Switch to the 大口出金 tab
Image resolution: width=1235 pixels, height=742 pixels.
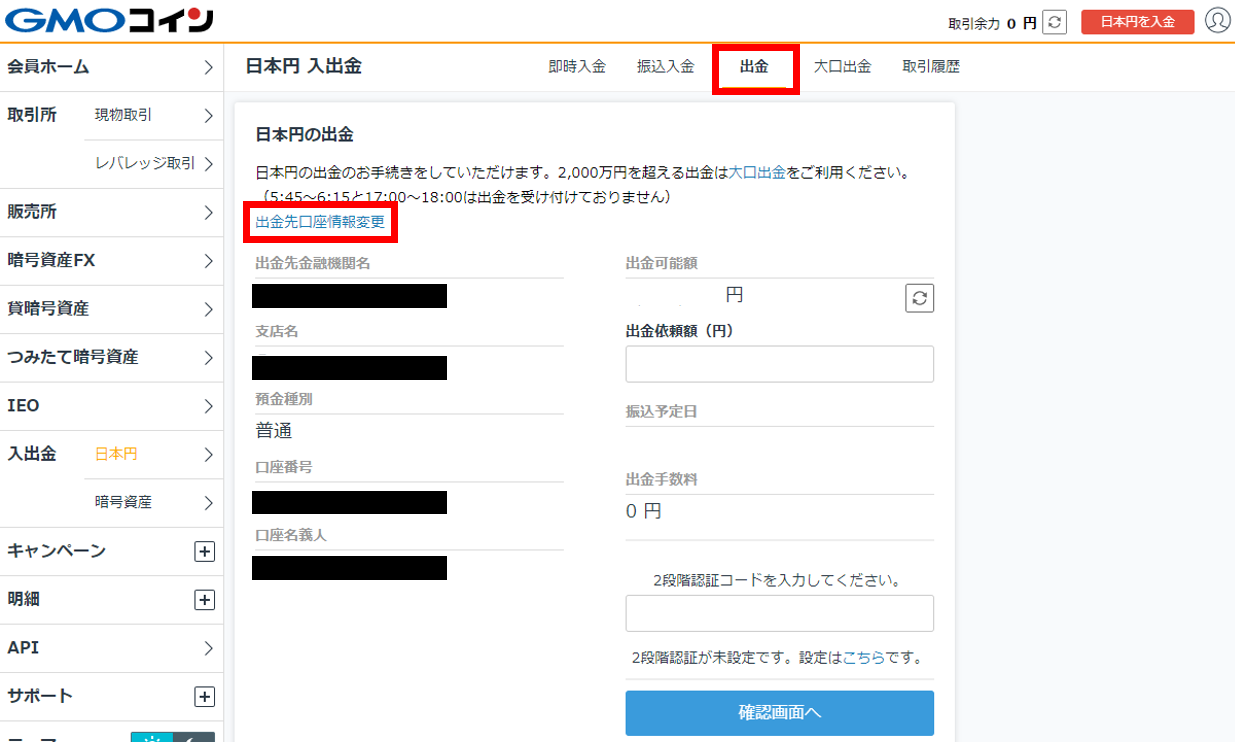(842, 67)
